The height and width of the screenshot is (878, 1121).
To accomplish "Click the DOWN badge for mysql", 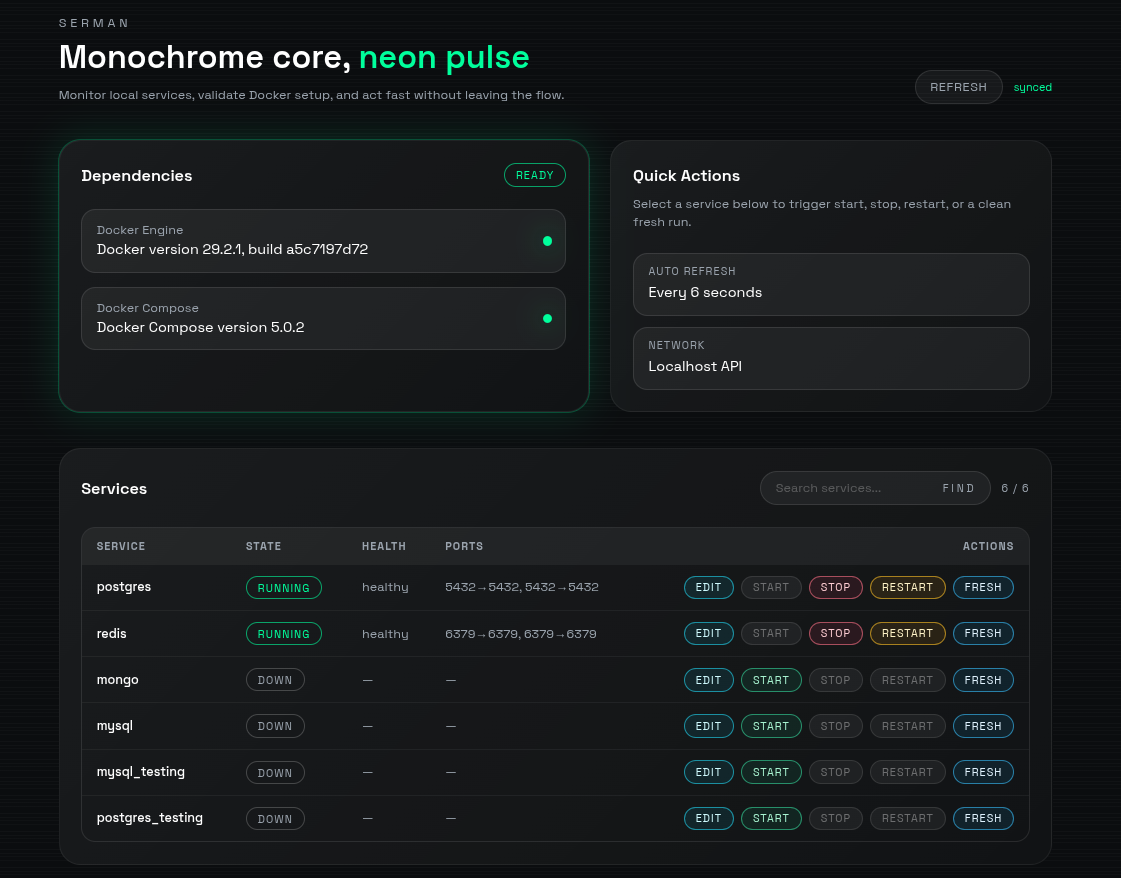I will coord(275,726).
